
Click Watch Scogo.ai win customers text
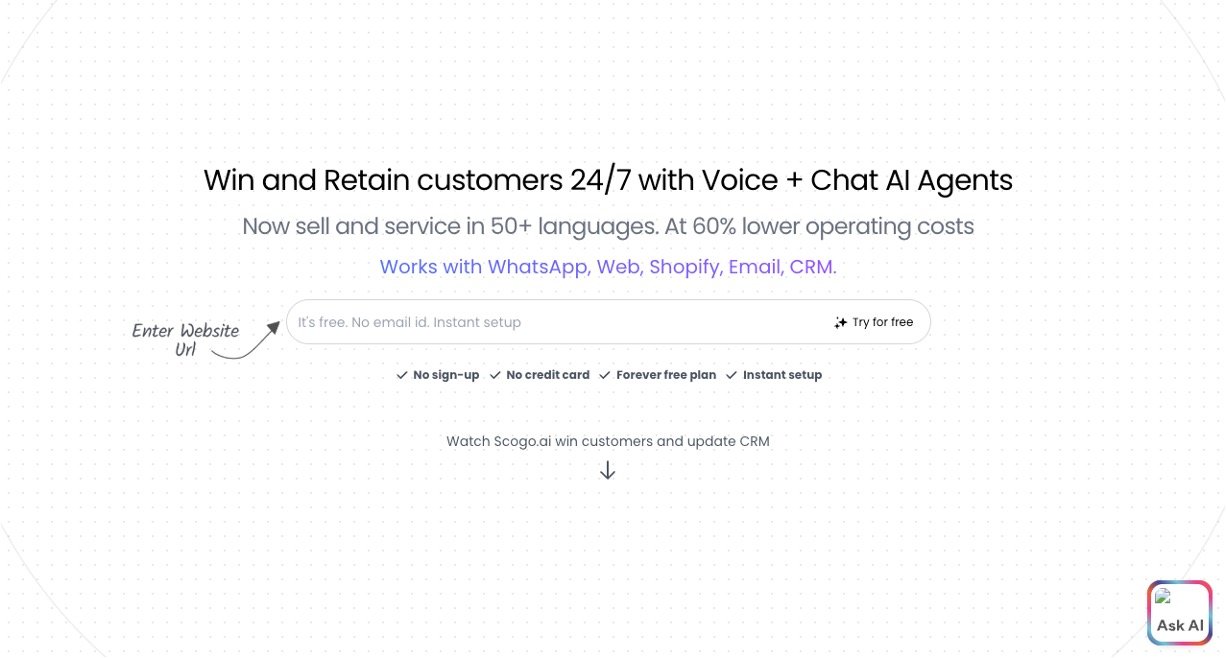point(608,441)
